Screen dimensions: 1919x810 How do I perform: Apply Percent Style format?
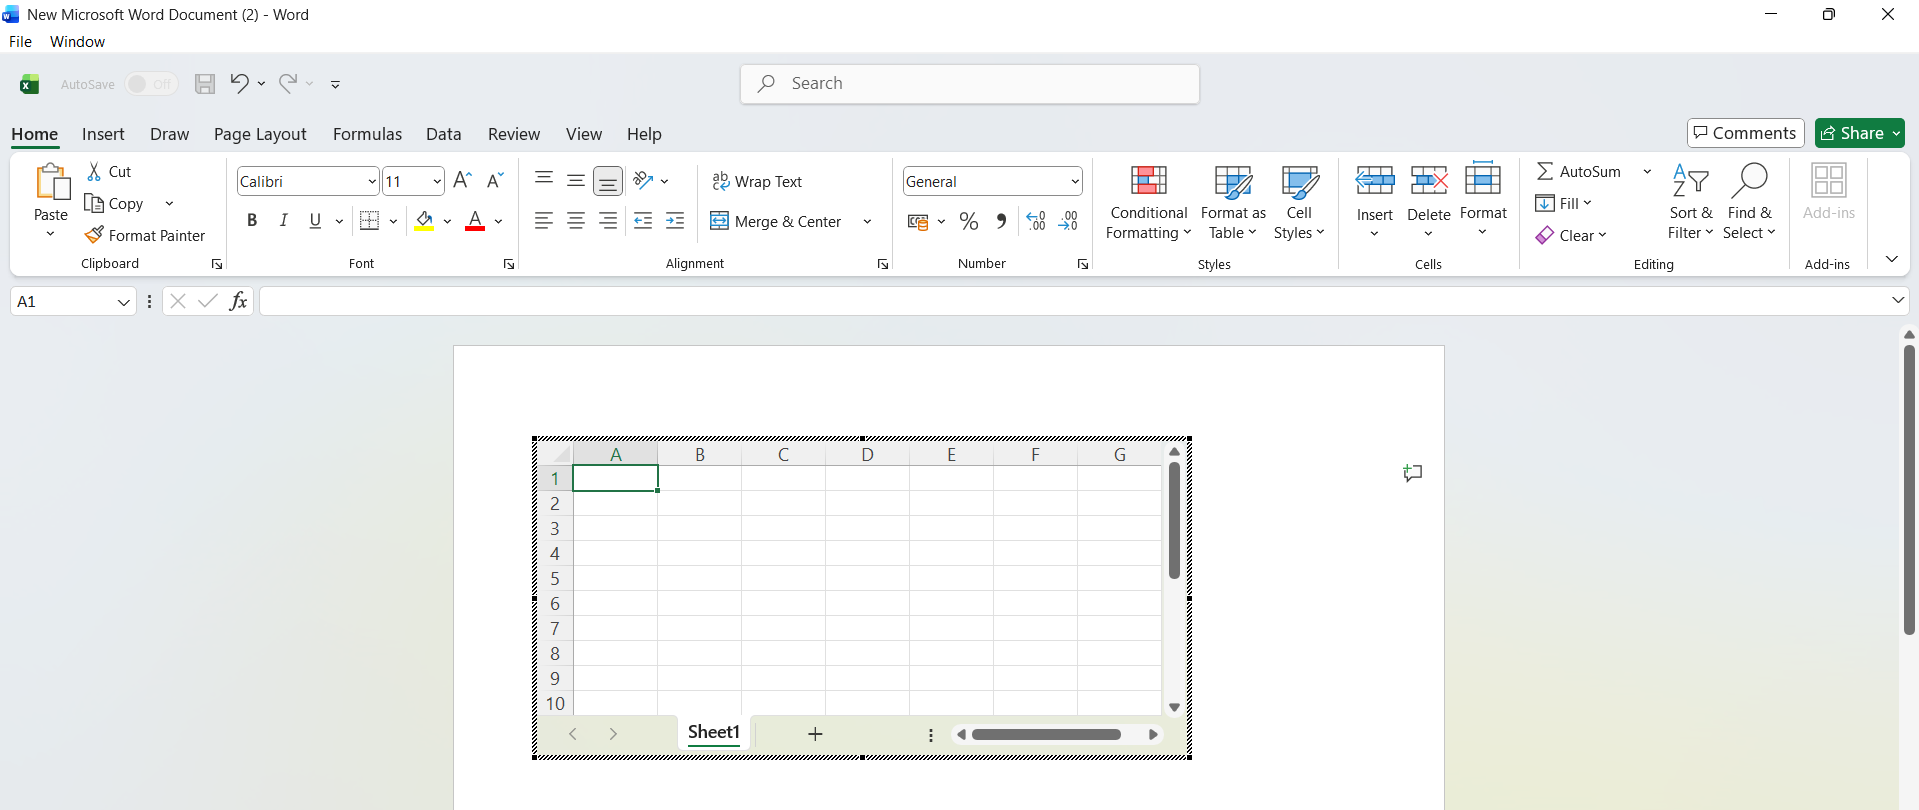(969, 221)
